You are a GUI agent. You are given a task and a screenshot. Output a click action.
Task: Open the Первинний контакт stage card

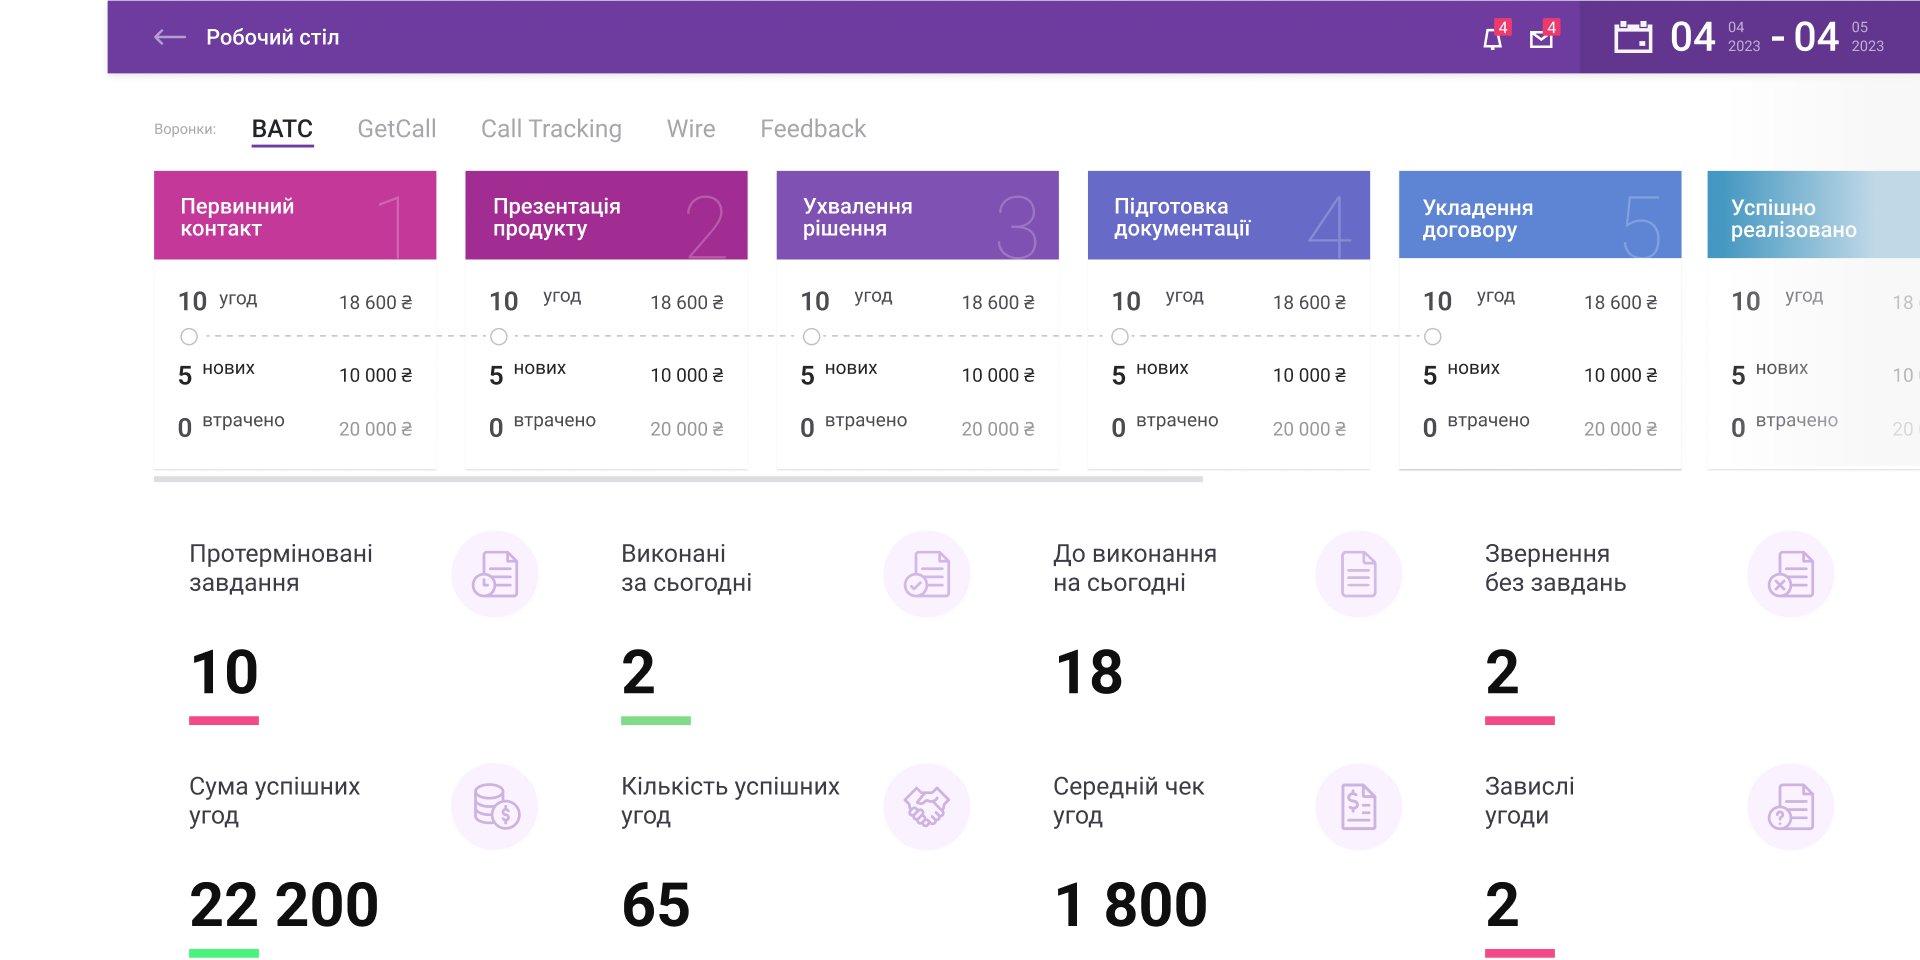tap(295, 216)
